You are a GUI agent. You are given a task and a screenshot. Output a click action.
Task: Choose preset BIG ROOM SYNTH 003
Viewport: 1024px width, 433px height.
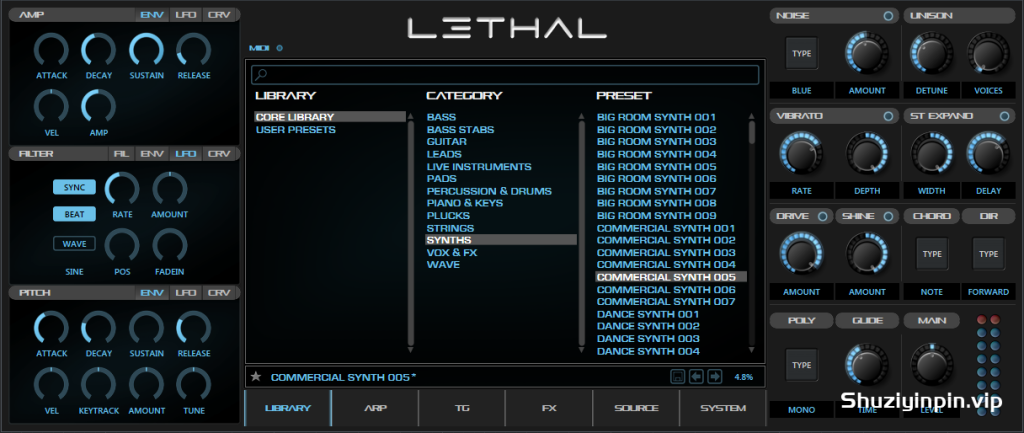coord(656,142)
